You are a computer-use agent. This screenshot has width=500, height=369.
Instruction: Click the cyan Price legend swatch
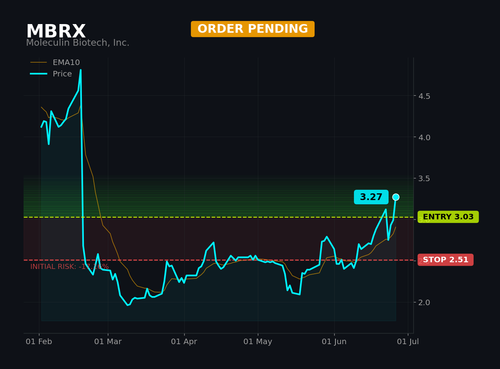38,74
